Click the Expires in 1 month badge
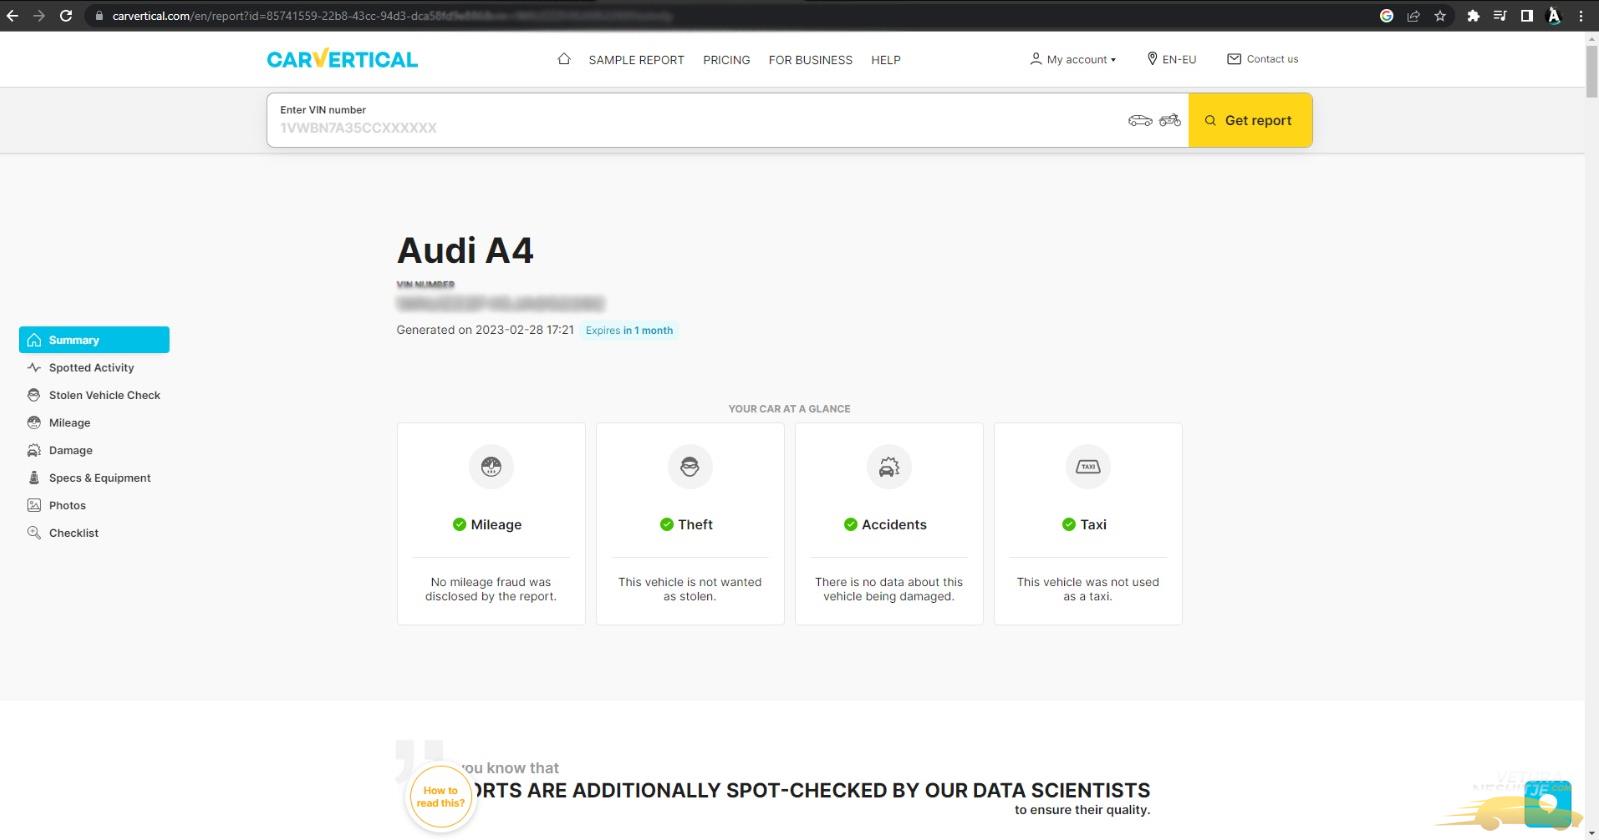Screen dimensions: 1599x840 629,330
